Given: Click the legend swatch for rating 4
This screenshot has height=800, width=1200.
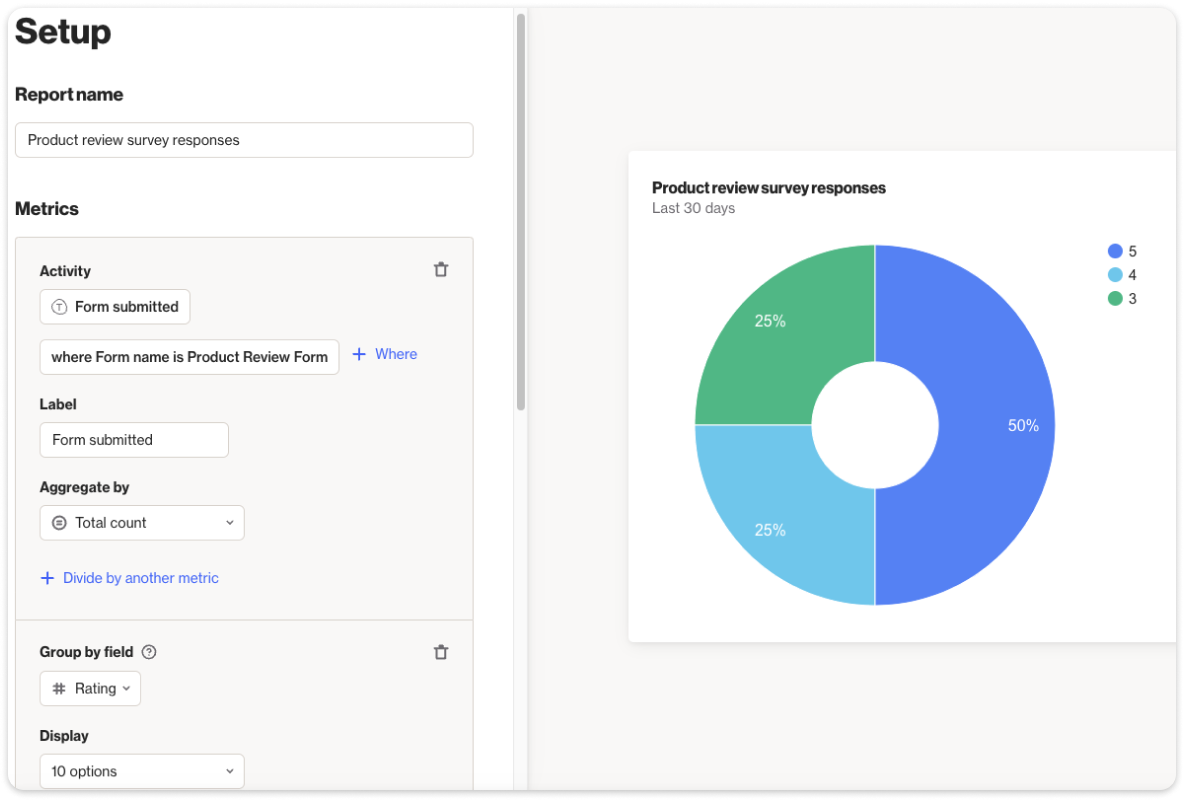Looking at the screenshot, I should coord(1115,275).
